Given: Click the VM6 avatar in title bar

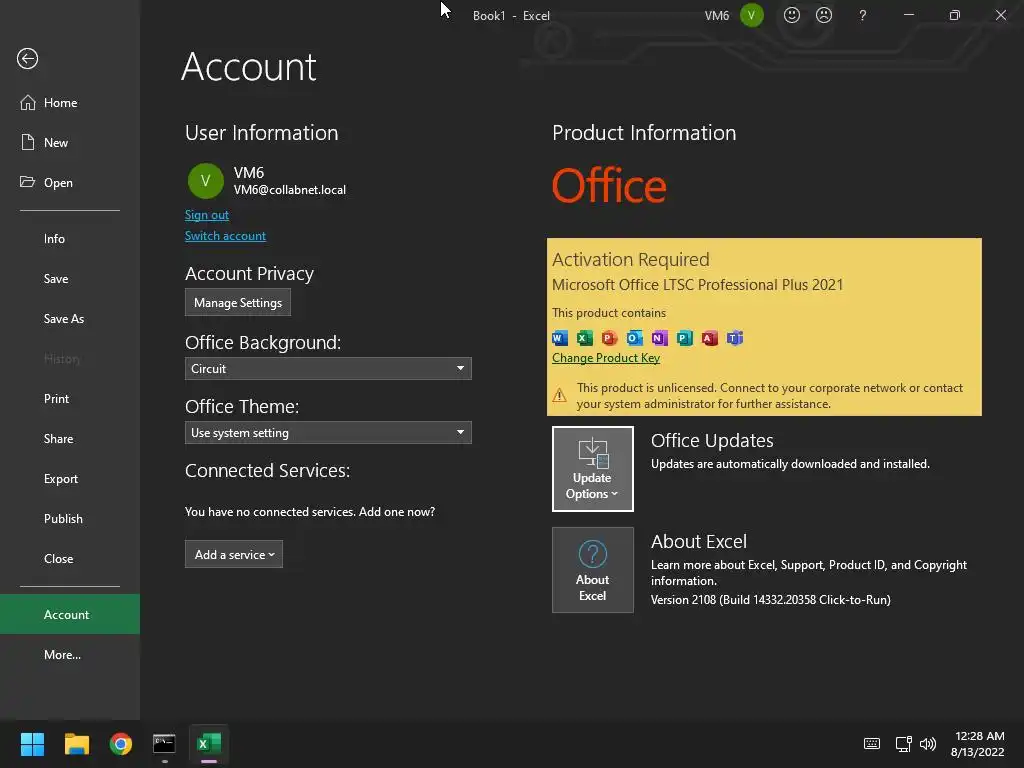Looking at the screenshot, I should coord(752,15).
